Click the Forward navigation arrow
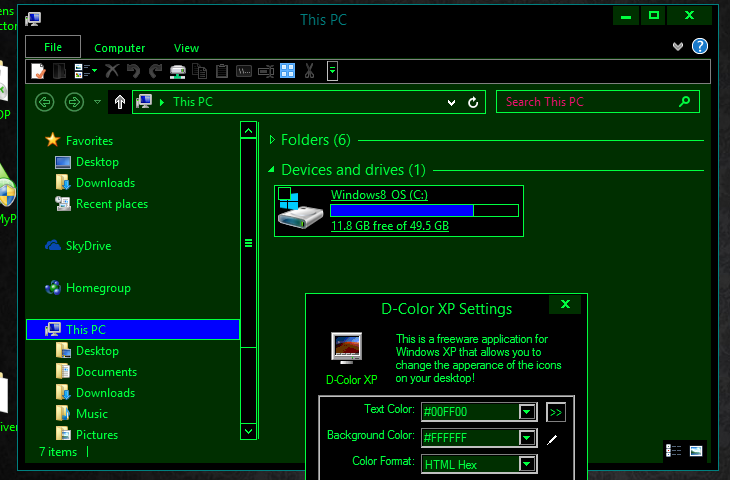The image size is (730, 480). (74, 102)
